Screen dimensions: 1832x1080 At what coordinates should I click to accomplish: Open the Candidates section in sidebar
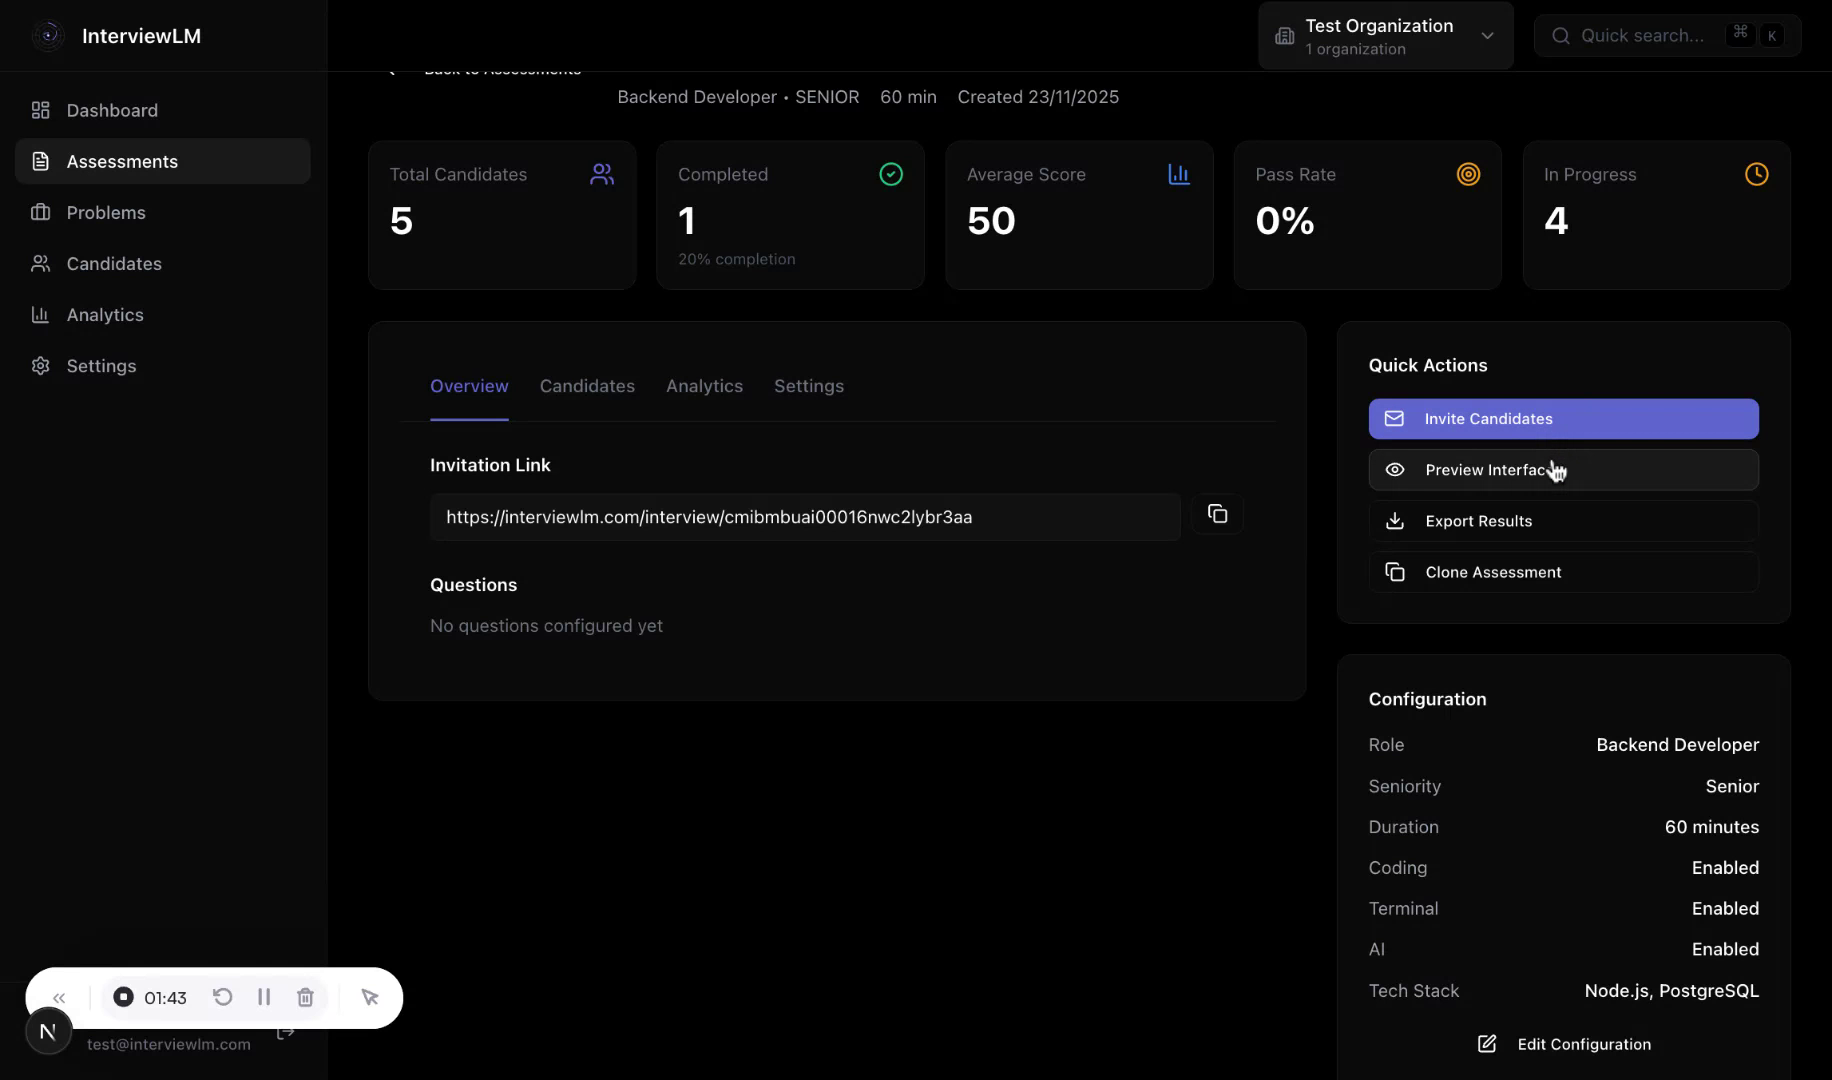click(x=114, y=263)
